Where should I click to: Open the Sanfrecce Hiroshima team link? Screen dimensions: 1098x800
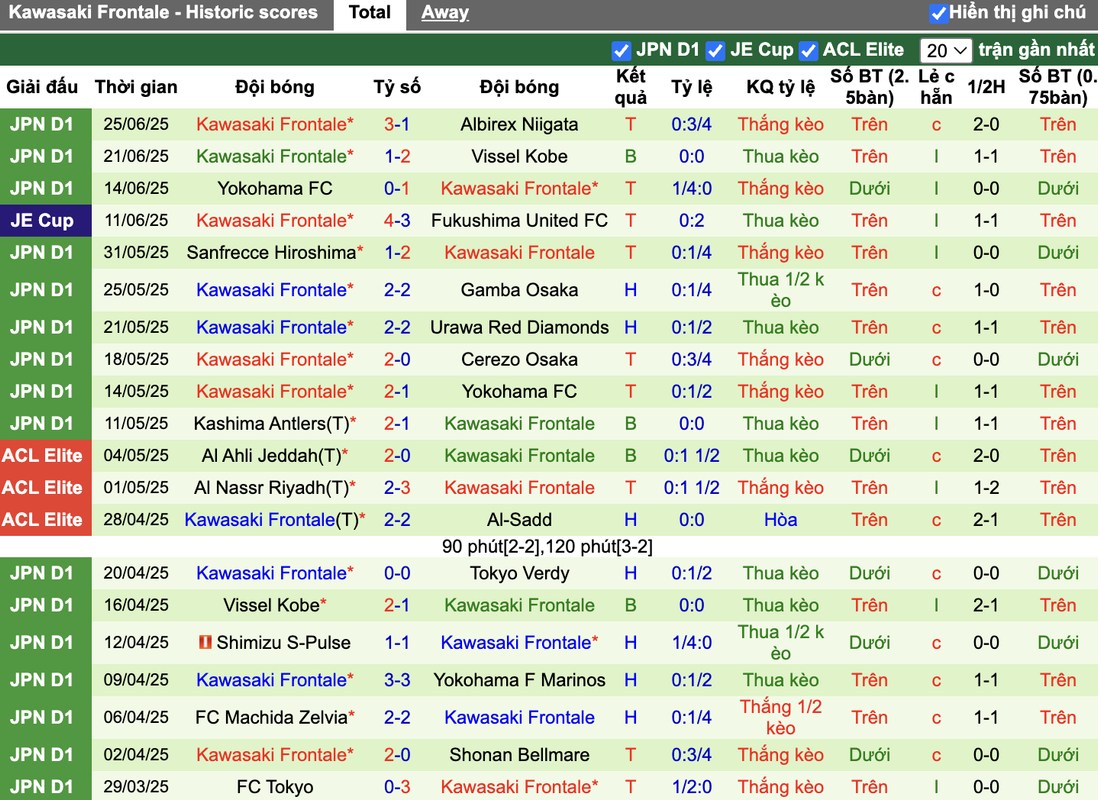pos(271,253)
